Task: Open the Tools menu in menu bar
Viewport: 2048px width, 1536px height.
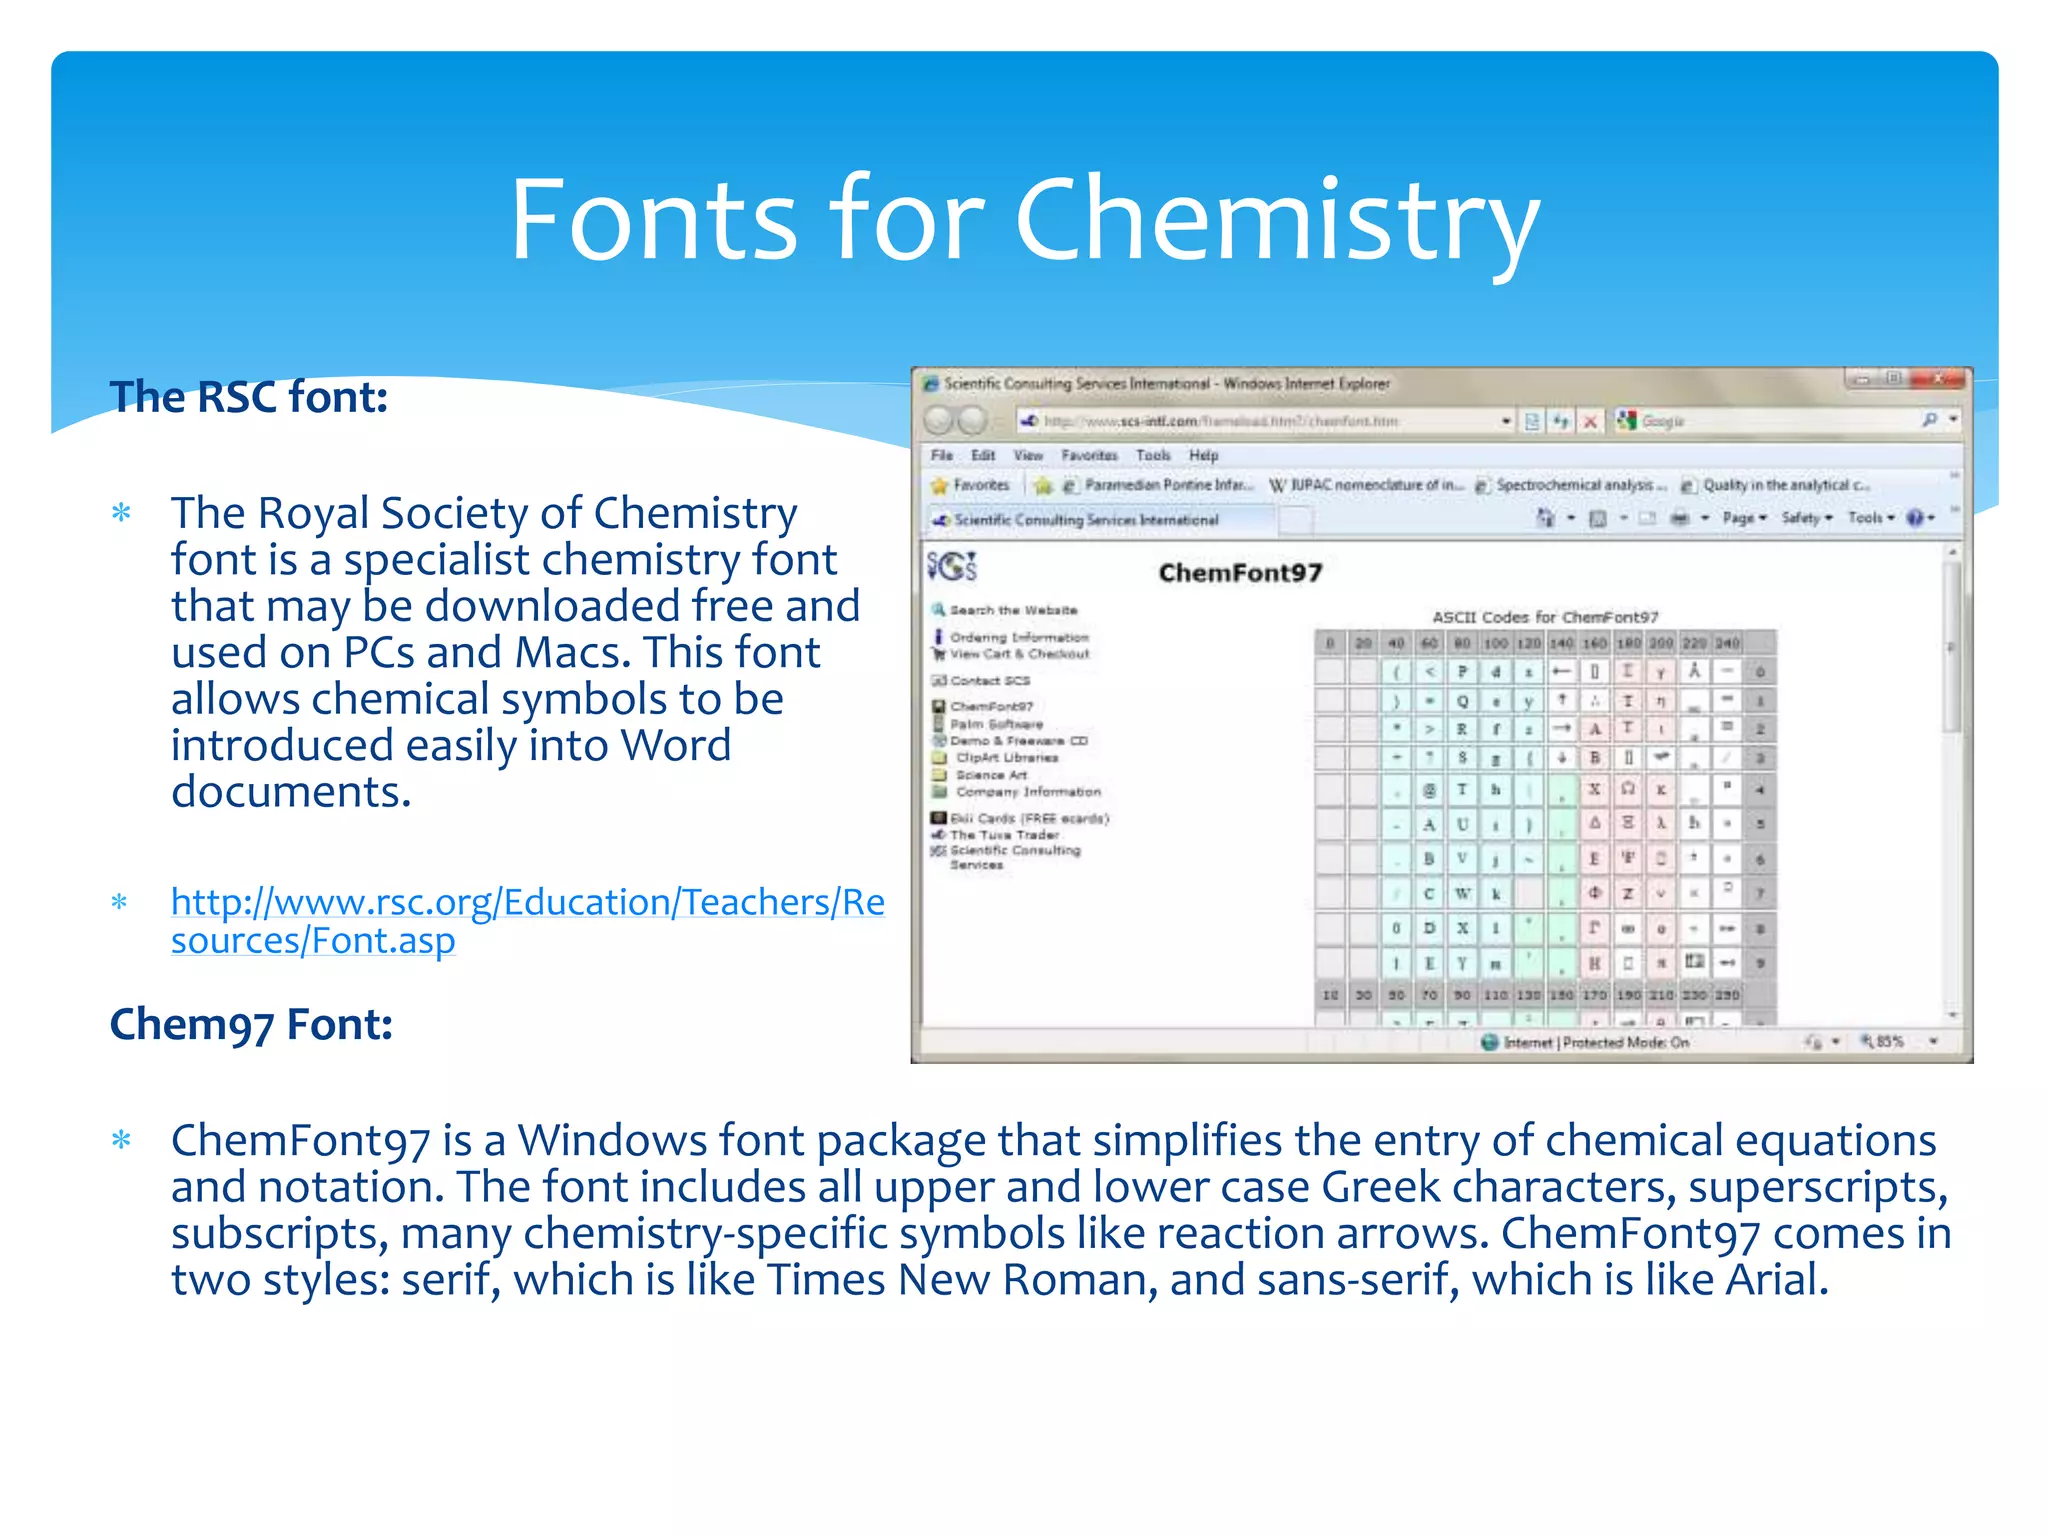Action: [1153, 455]
